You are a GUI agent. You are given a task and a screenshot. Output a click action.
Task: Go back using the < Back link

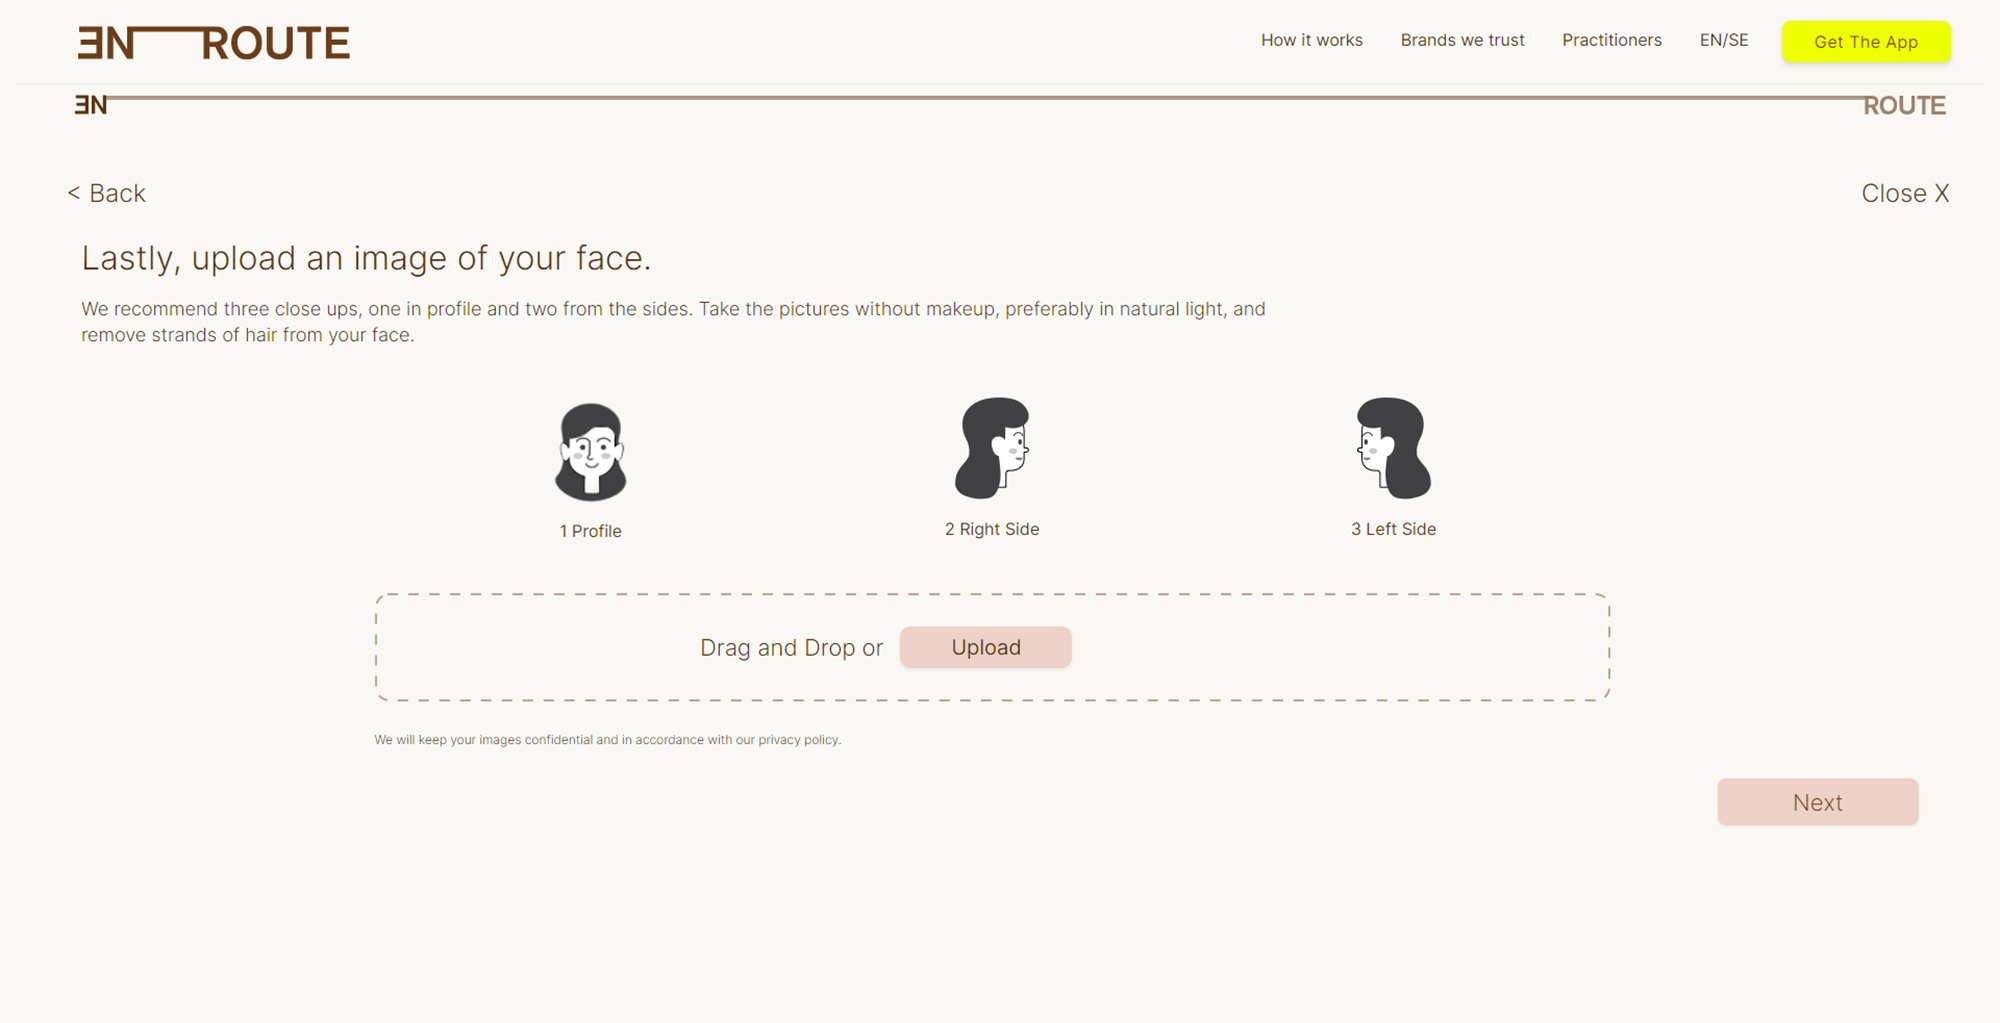pos(106,193)
